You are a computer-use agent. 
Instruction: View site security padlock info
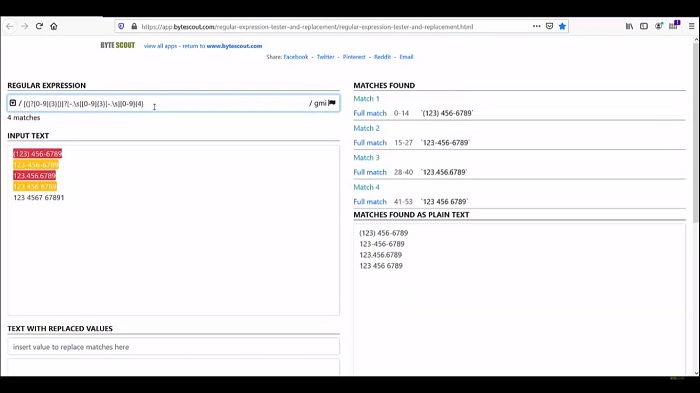coord(134,26)
